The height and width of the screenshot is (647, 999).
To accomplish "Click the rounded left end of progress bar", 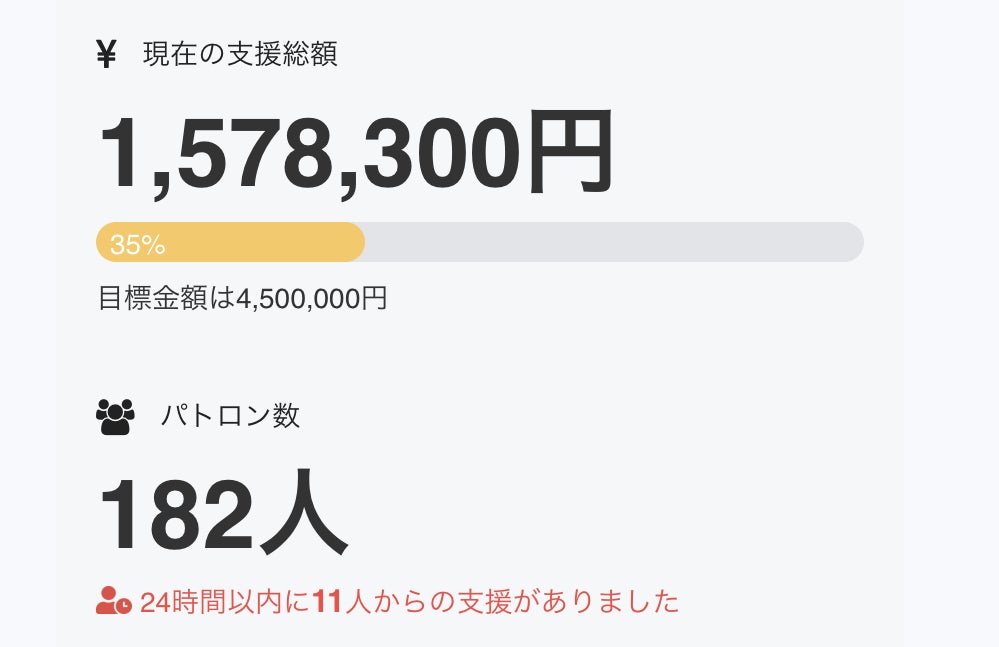I will [x=104, y=242].
